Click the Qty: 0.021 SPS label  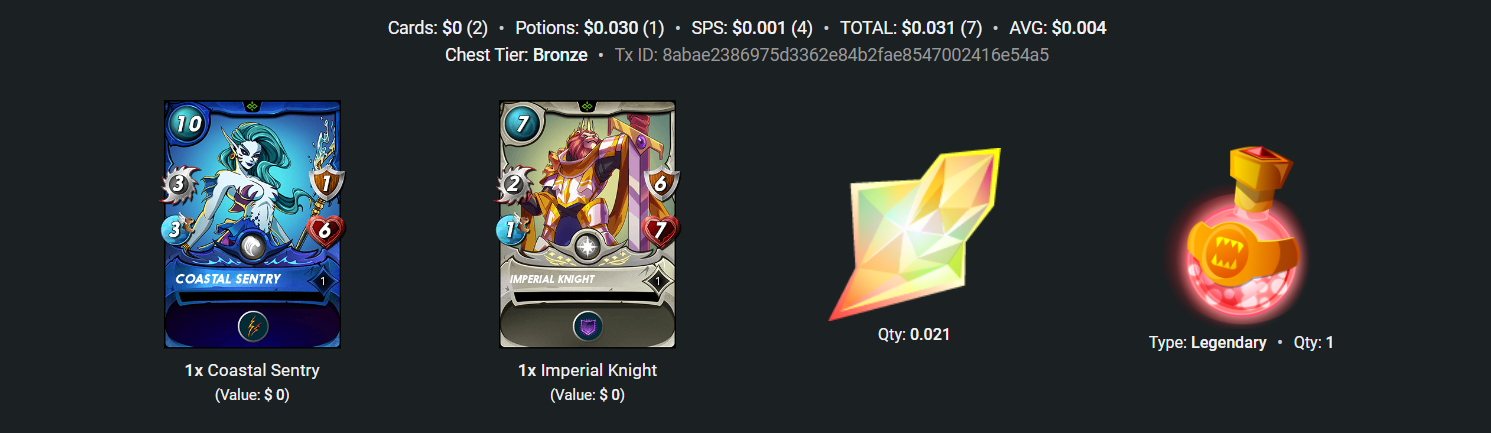(x=914, y=334)
